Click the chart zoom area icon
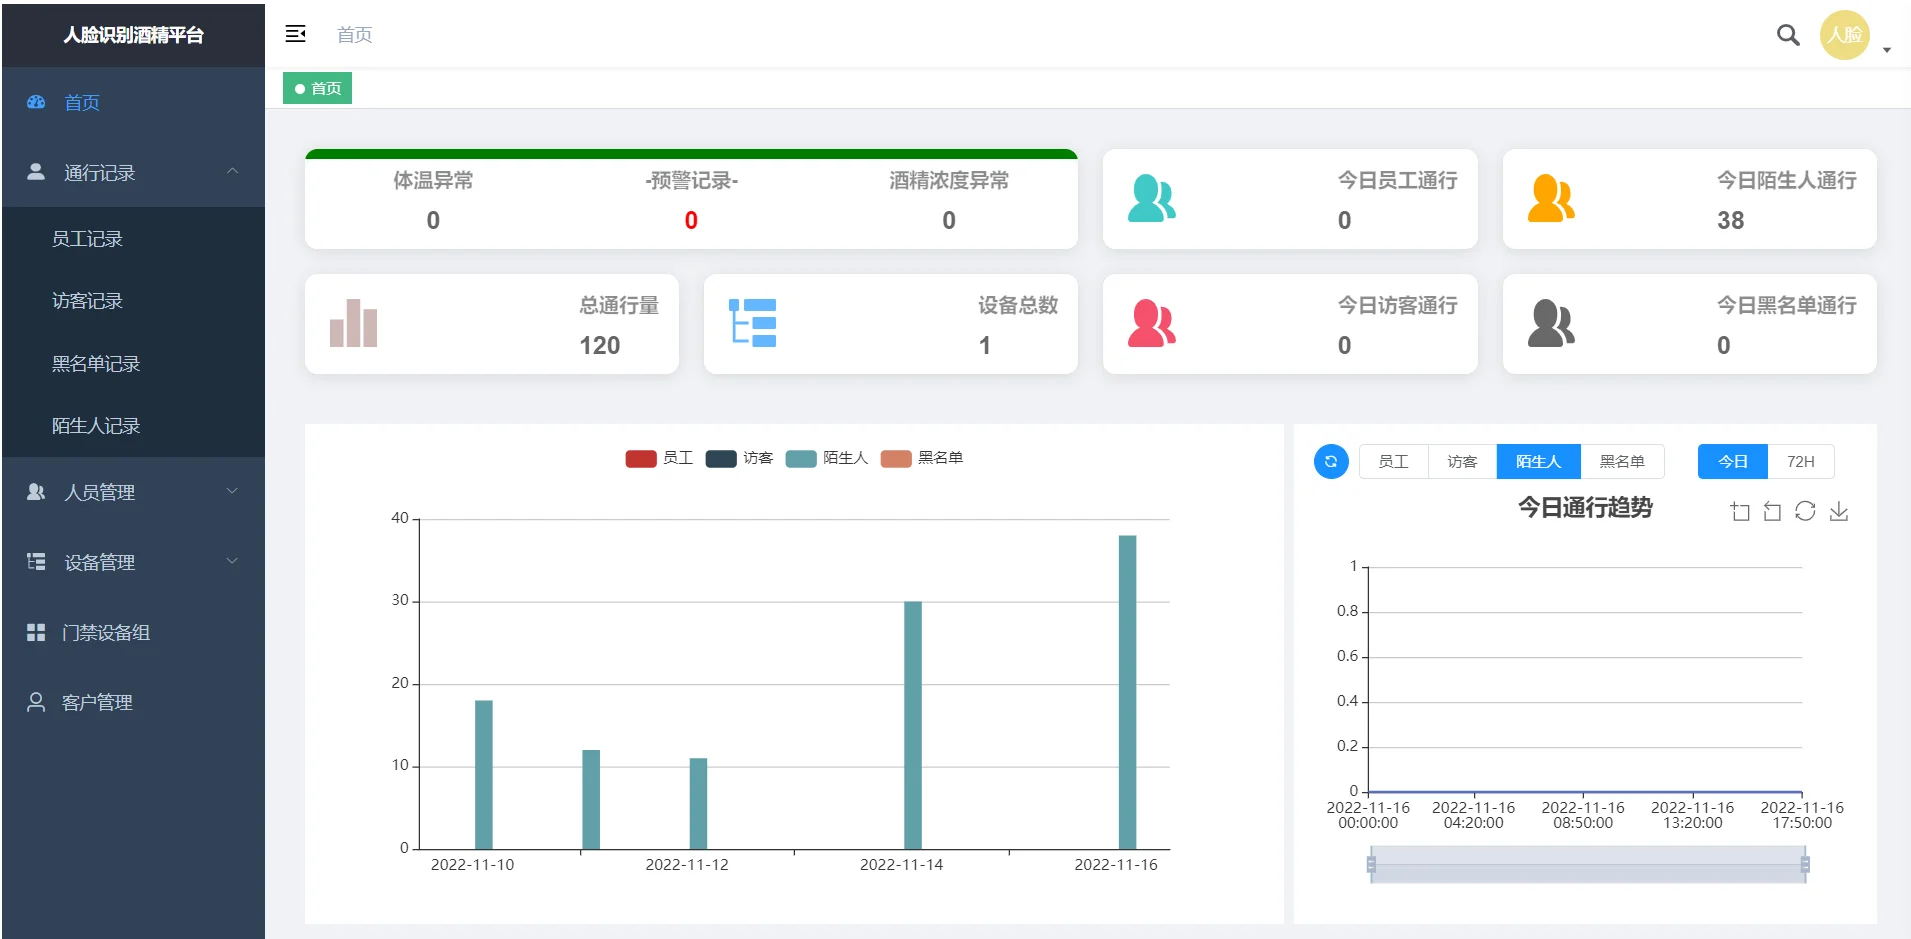Image resolution: width=1911 pixels, height=939 pixels. pyautogui.click(x=1740, y=512)
